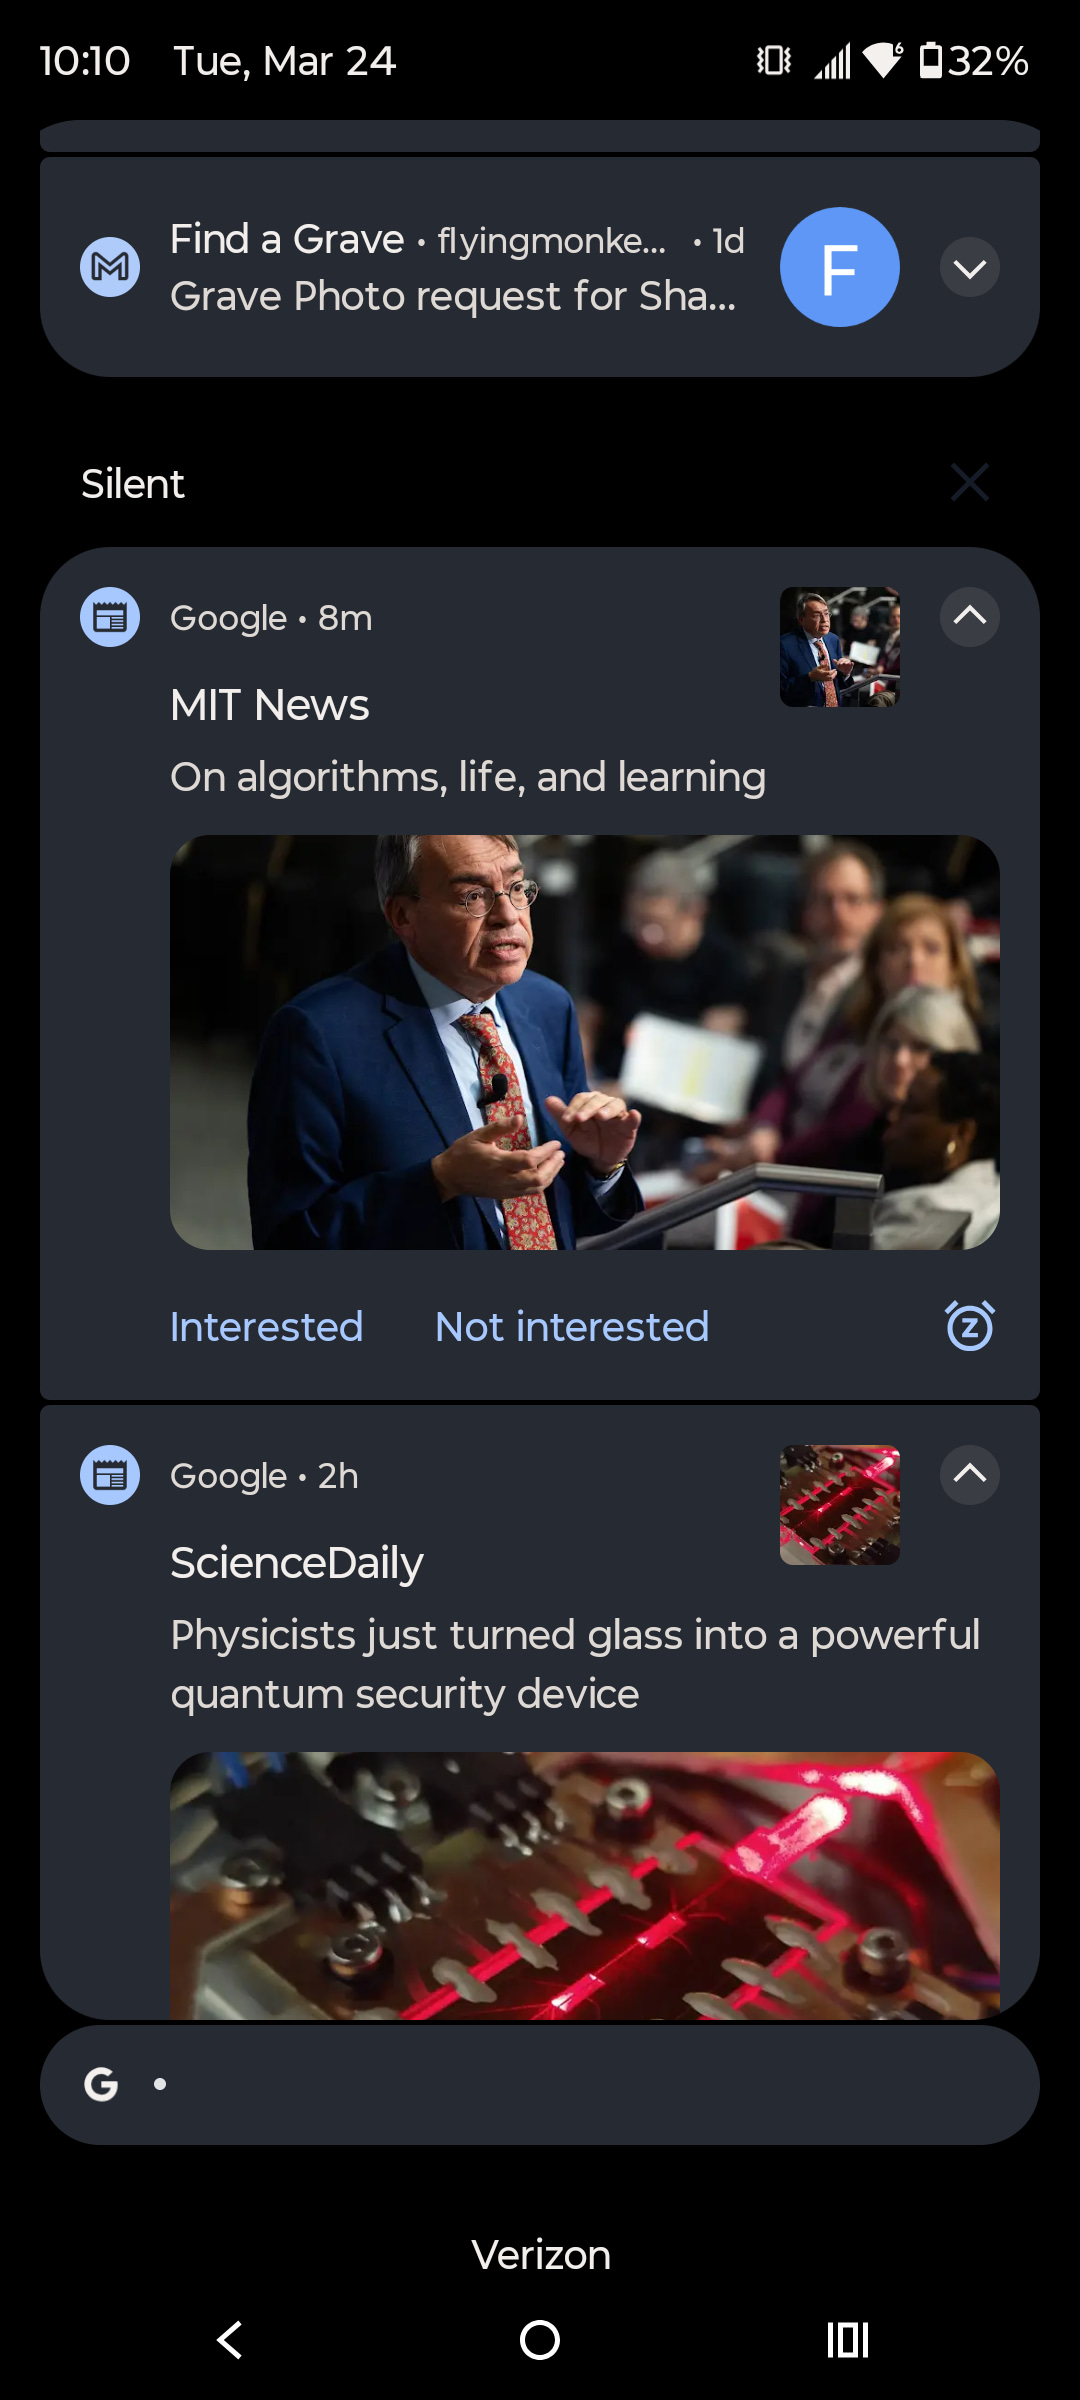Expand the Find a Grave notification
The width and height of the screenshot is (1080, 2400).
969,267
